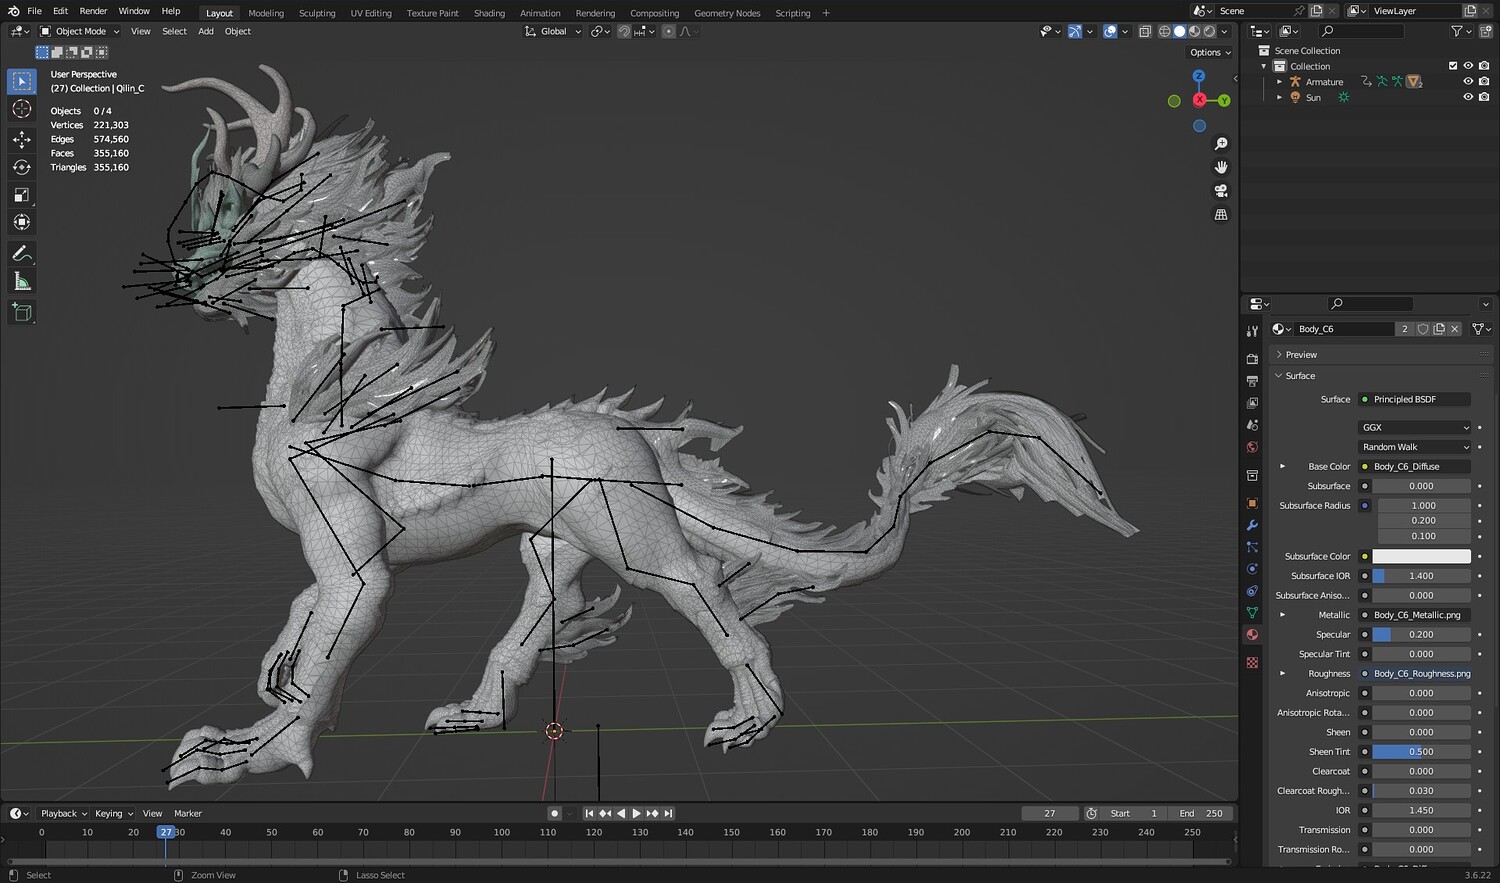Open the Object Mode dropdown
1500x883 pixels.
[79, 31]
